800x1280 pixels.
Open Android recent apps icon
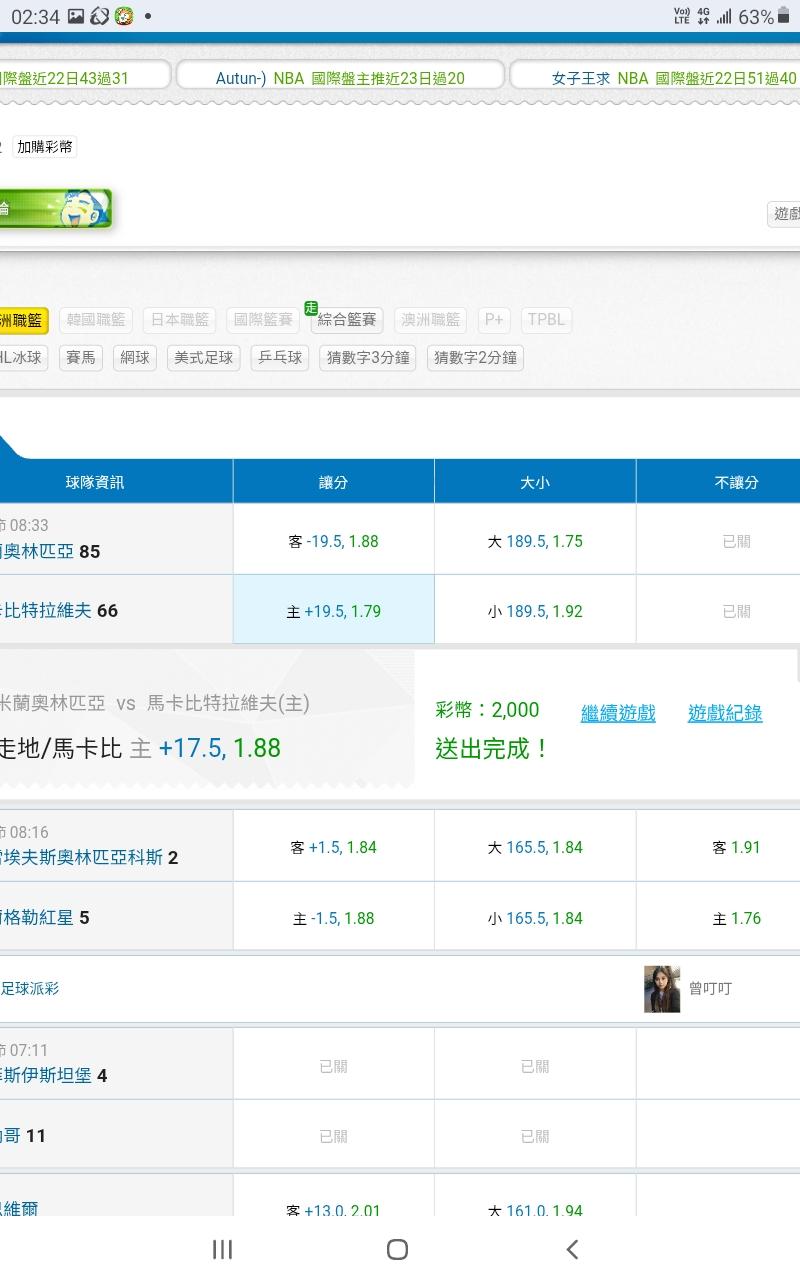point(222,1249)
